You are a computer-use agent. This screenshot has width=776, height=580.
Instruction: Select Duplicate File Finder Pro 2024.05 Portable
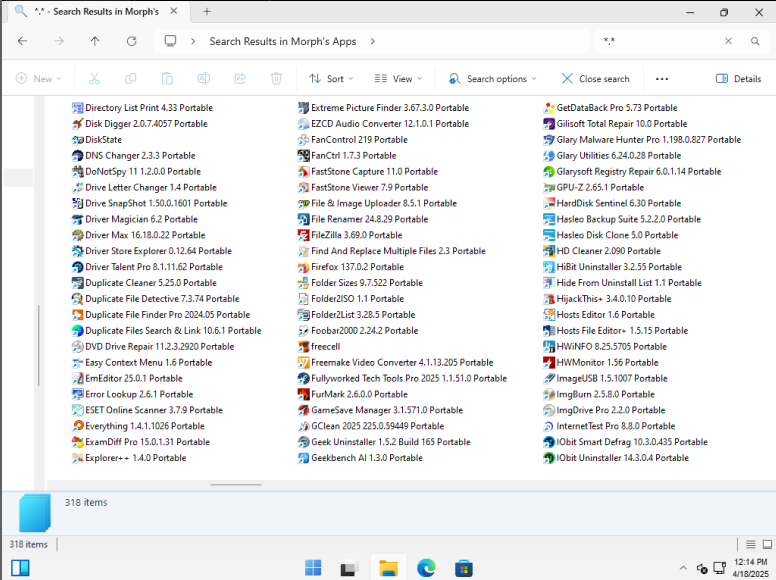pyautogui.click(x=161, y=315)
